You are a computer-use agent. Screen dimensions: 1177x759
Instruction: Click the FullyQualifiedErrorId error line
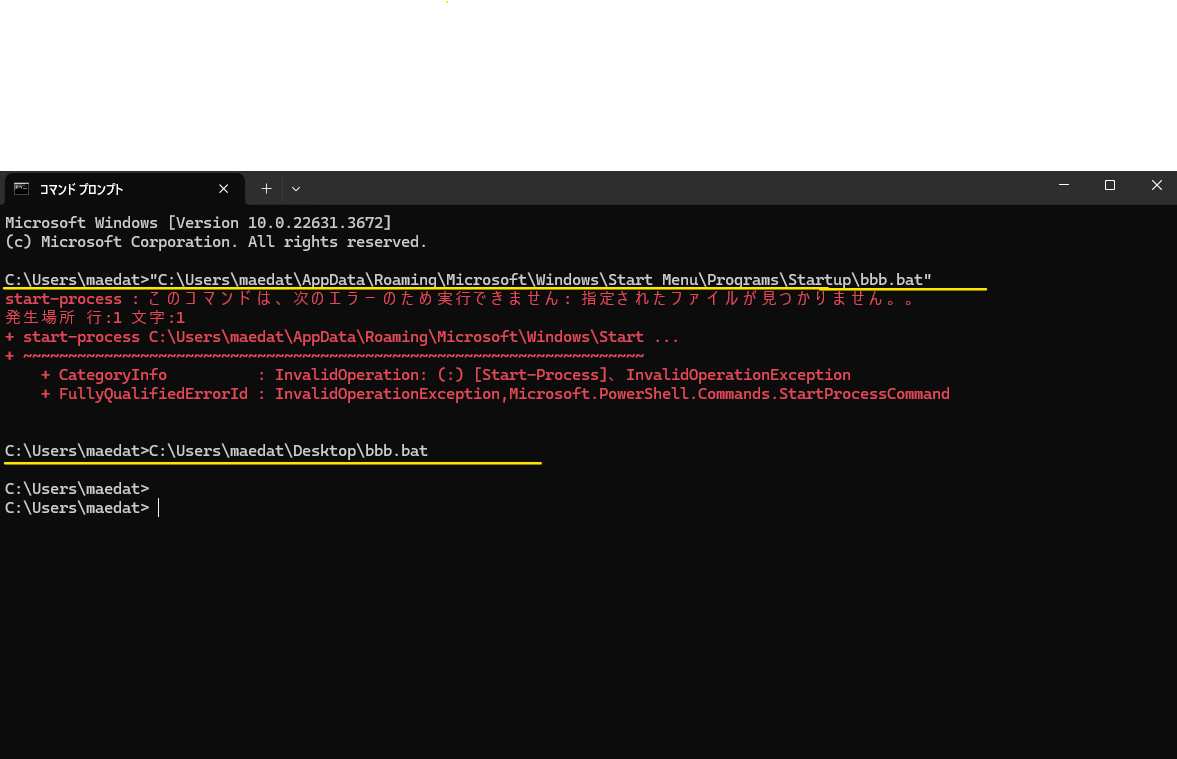(495, 394)
